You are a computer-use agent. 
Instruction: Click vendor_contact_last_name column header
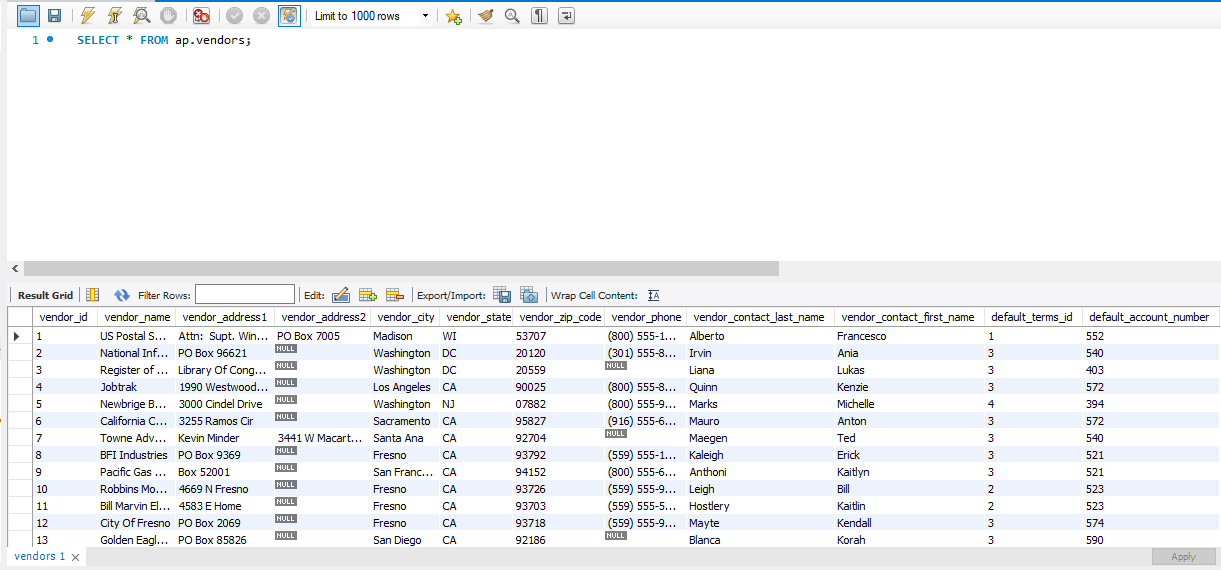pyautogui.click(x=759, y=317)
